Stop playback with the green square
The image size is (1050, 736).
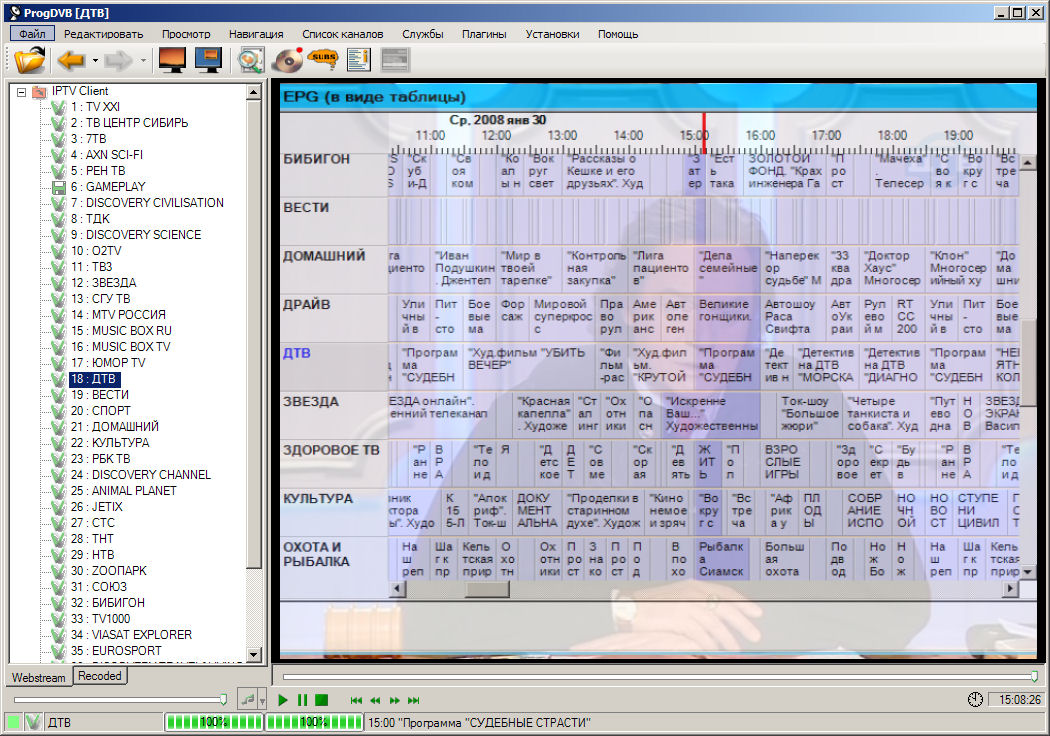click(321, 701)
